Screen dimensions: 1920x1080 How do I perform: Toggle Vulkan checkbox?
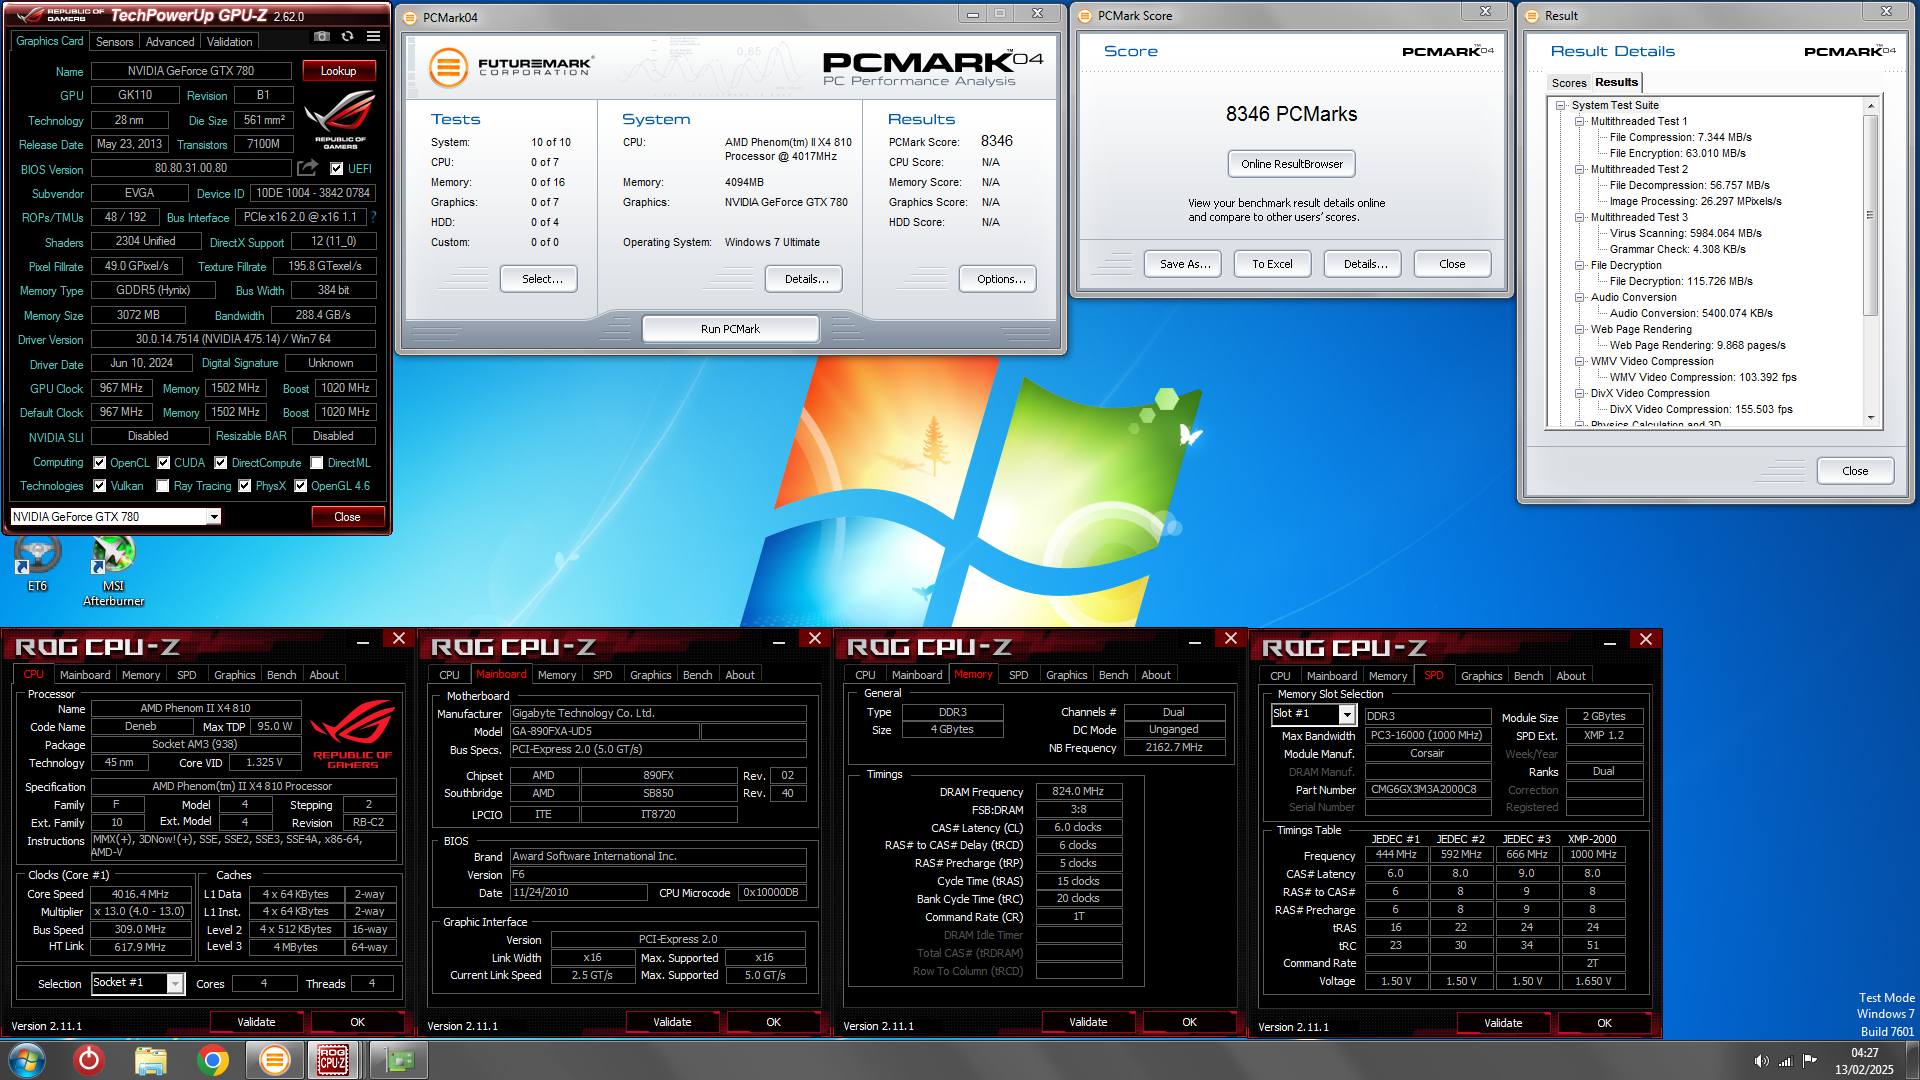point(100,486)
